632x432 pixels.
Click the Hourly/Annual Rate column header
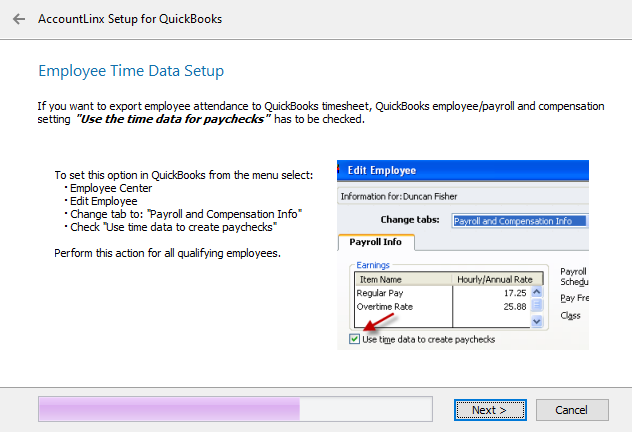pos(497,279)
